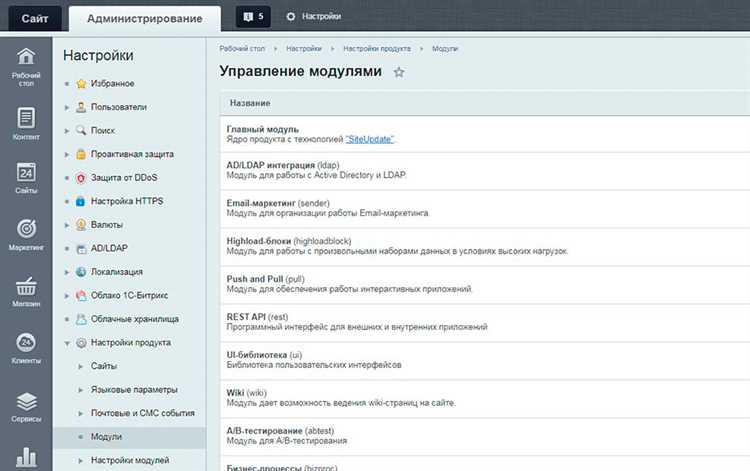Click the UI-библиотека (ui) row

(485, 360)
